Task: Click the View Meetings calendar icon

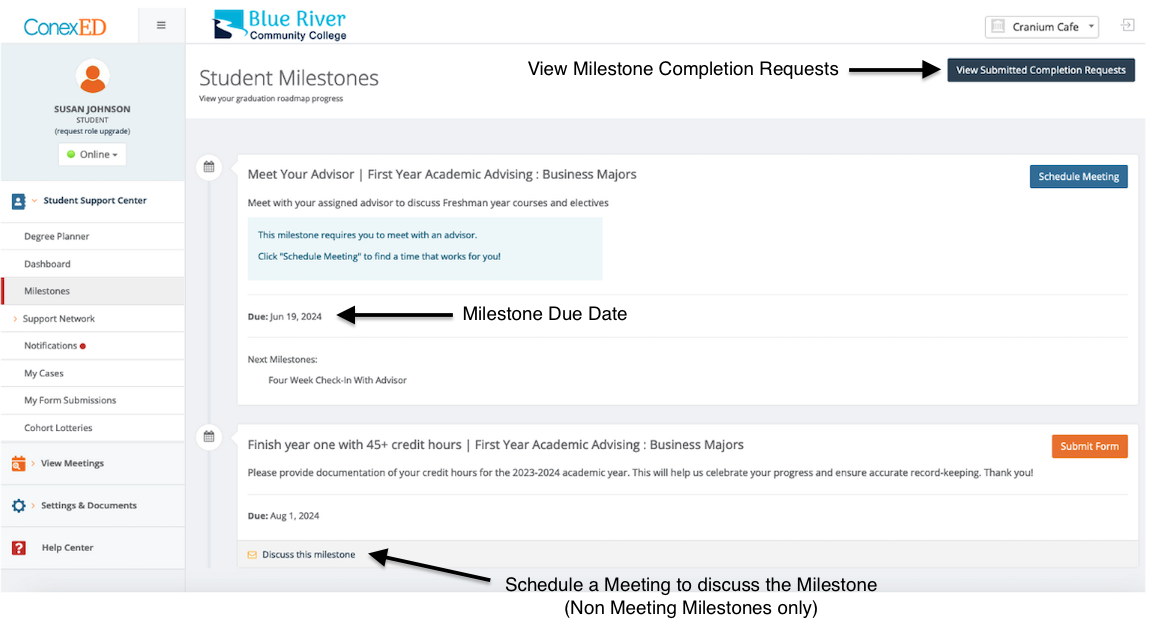Action: click(19, 464)
